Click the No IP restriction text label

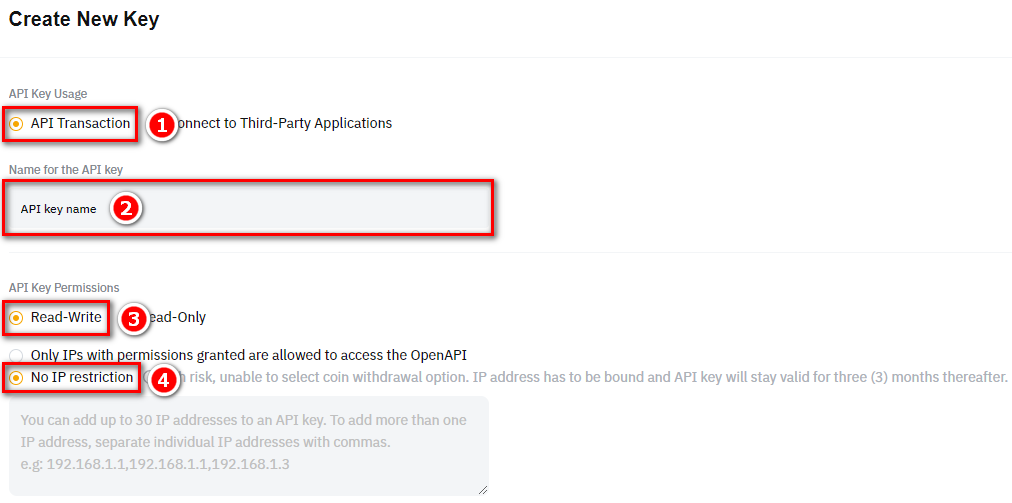[82, 377]
